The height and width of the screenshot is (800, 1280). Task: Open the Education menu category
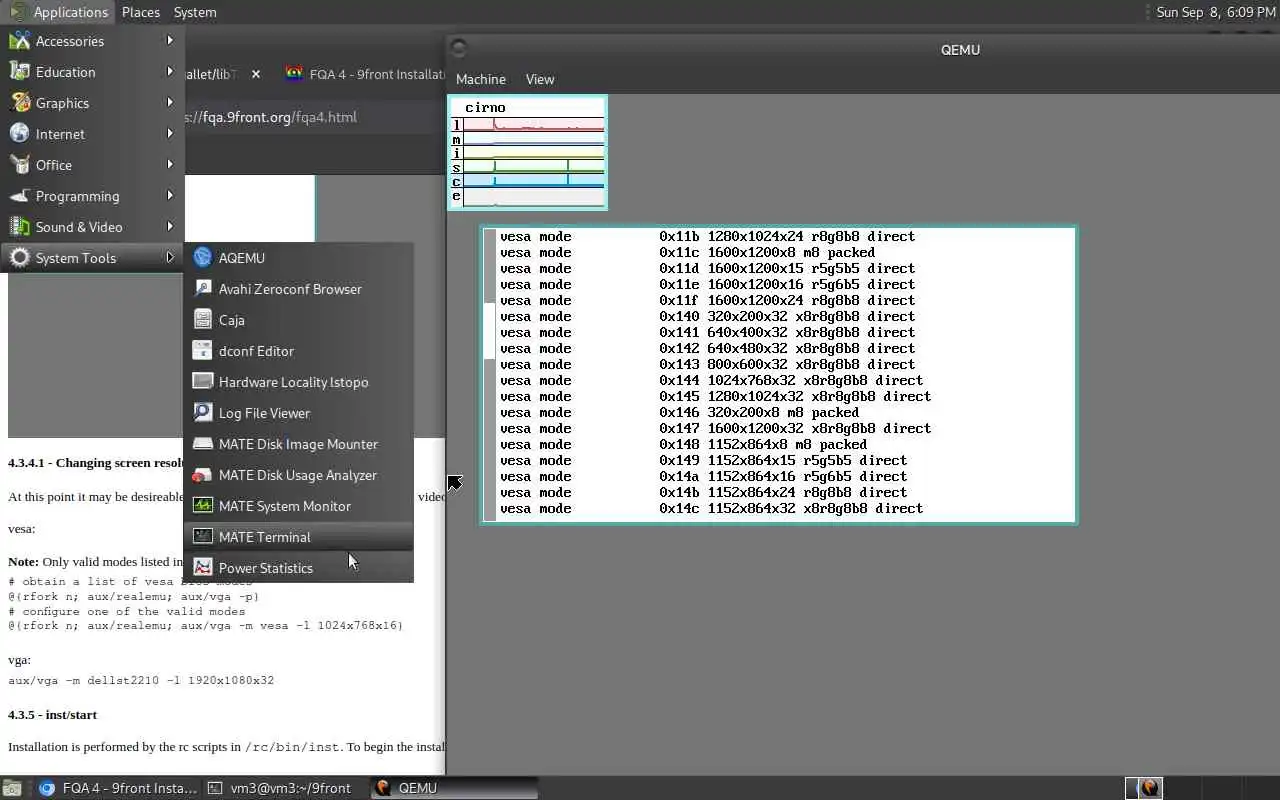(x=92, y=72)
